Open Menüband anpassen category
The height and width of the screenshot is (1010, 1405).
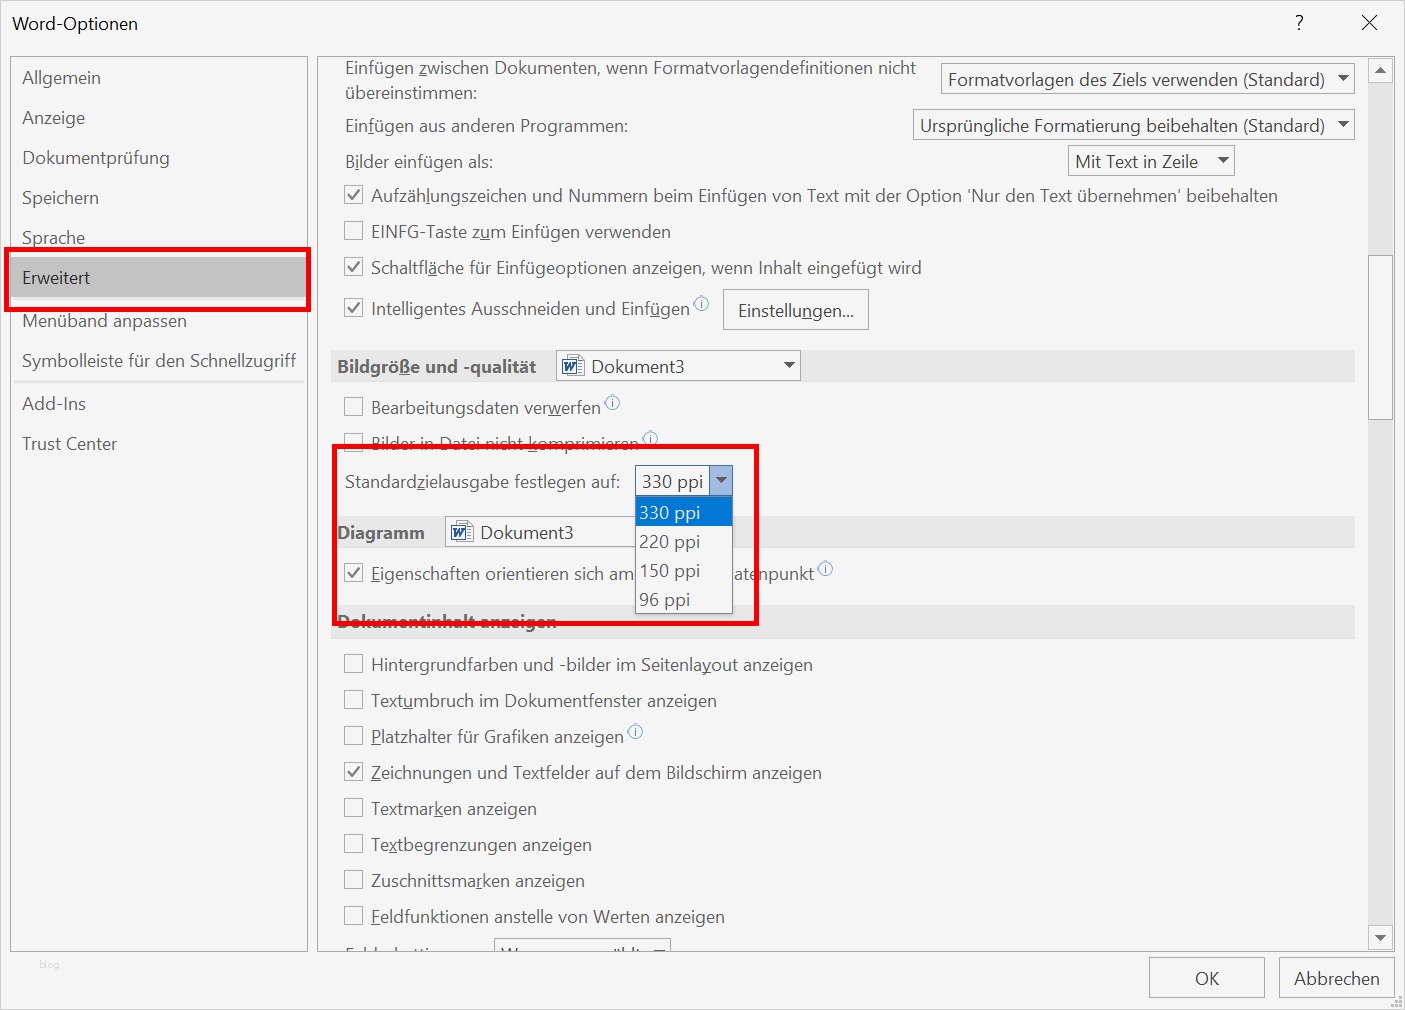[159, 321]
